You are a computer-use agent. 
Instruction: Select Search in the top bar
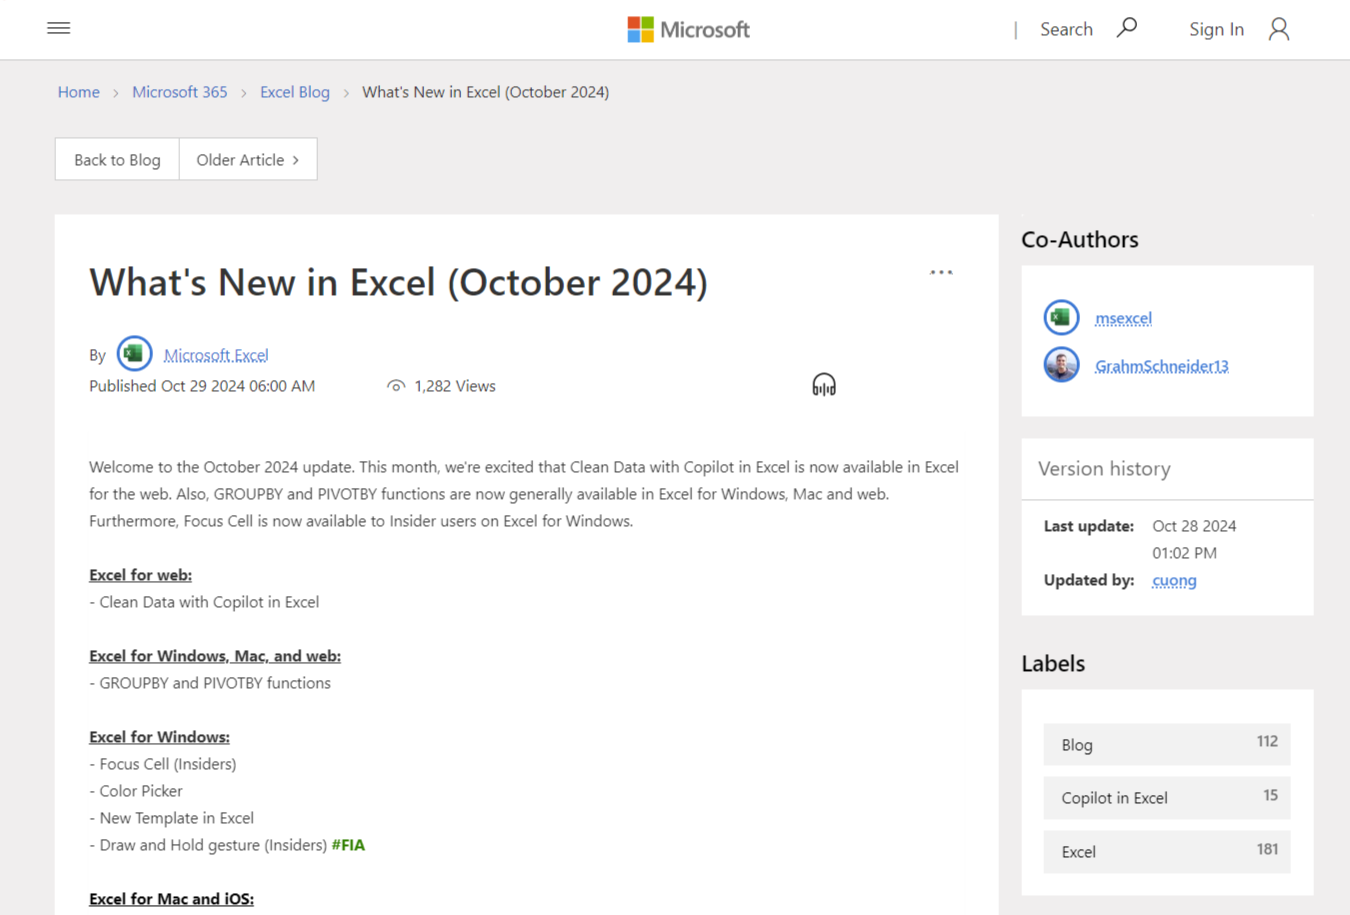[x=1066, y=29]
